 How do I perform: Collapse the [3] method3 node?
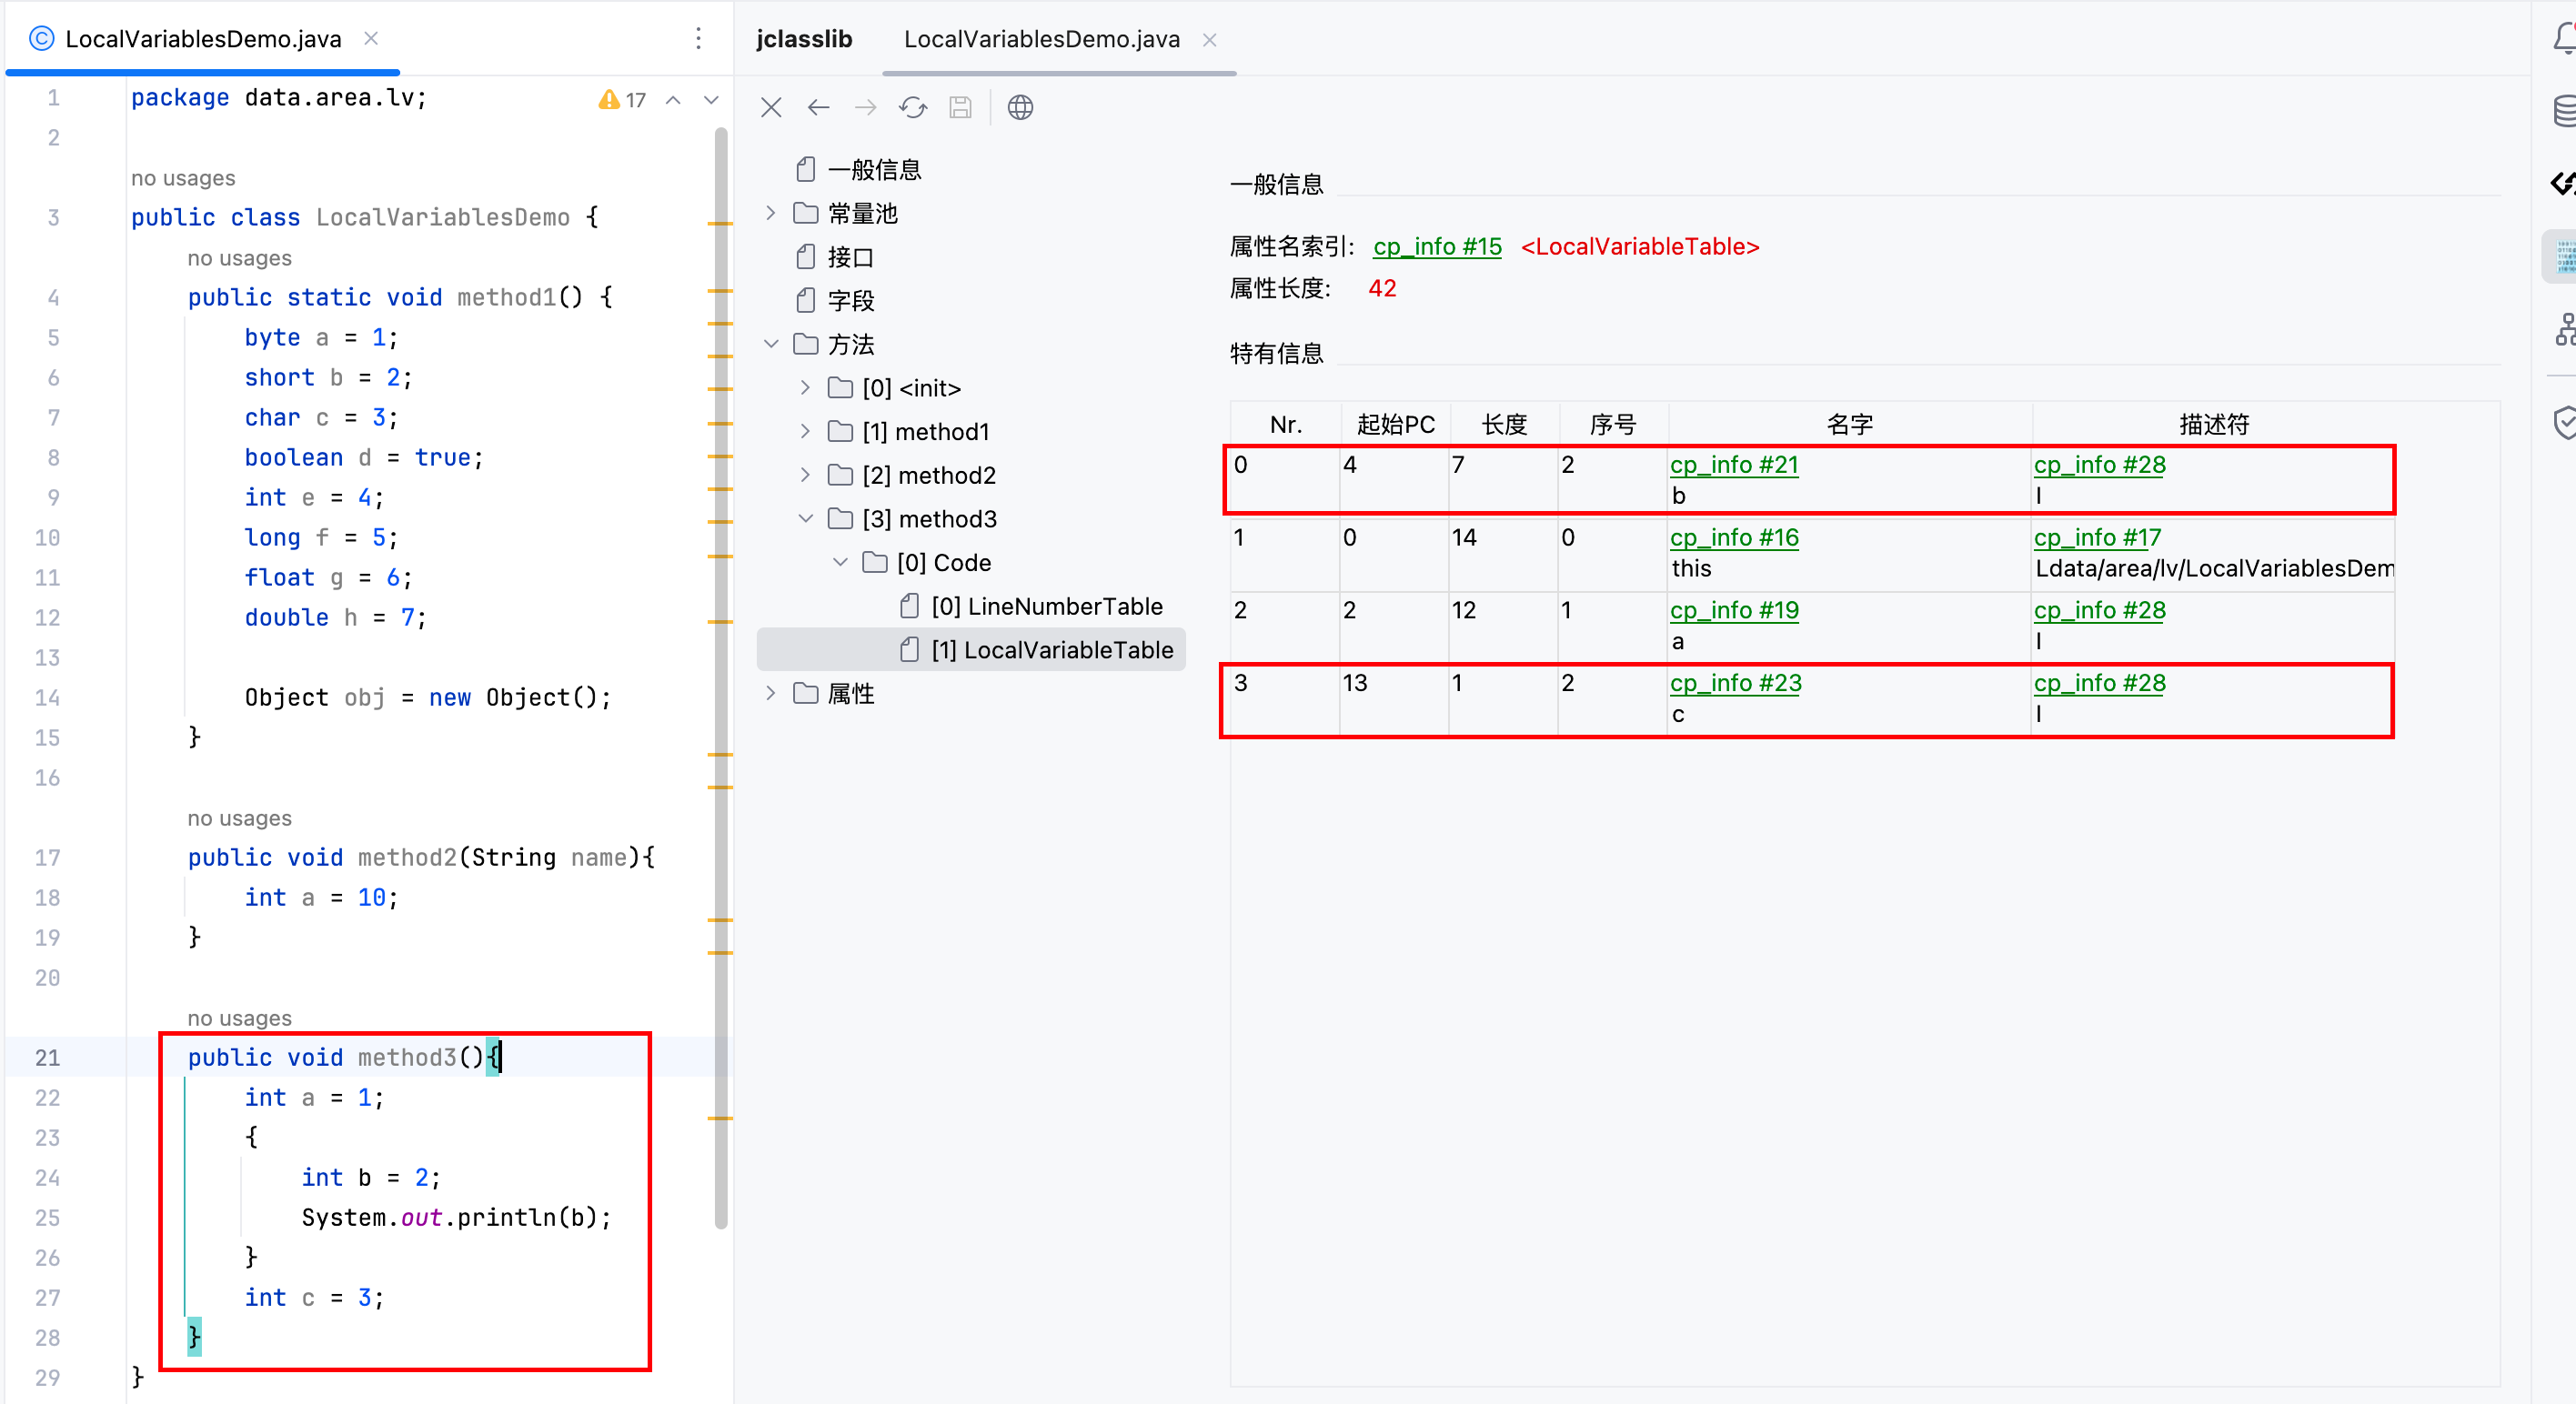[x=805, y=518]
